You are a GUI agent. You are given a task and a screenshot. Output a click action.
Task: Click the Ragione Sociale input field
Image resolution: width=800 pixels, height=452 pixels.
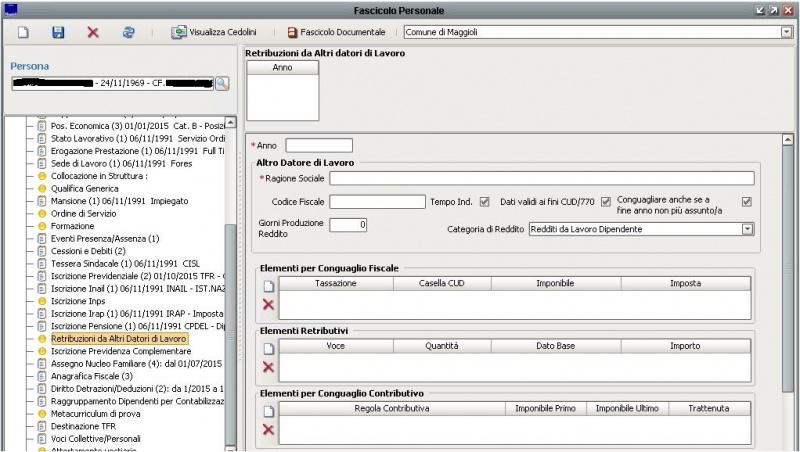pos(541,178)
